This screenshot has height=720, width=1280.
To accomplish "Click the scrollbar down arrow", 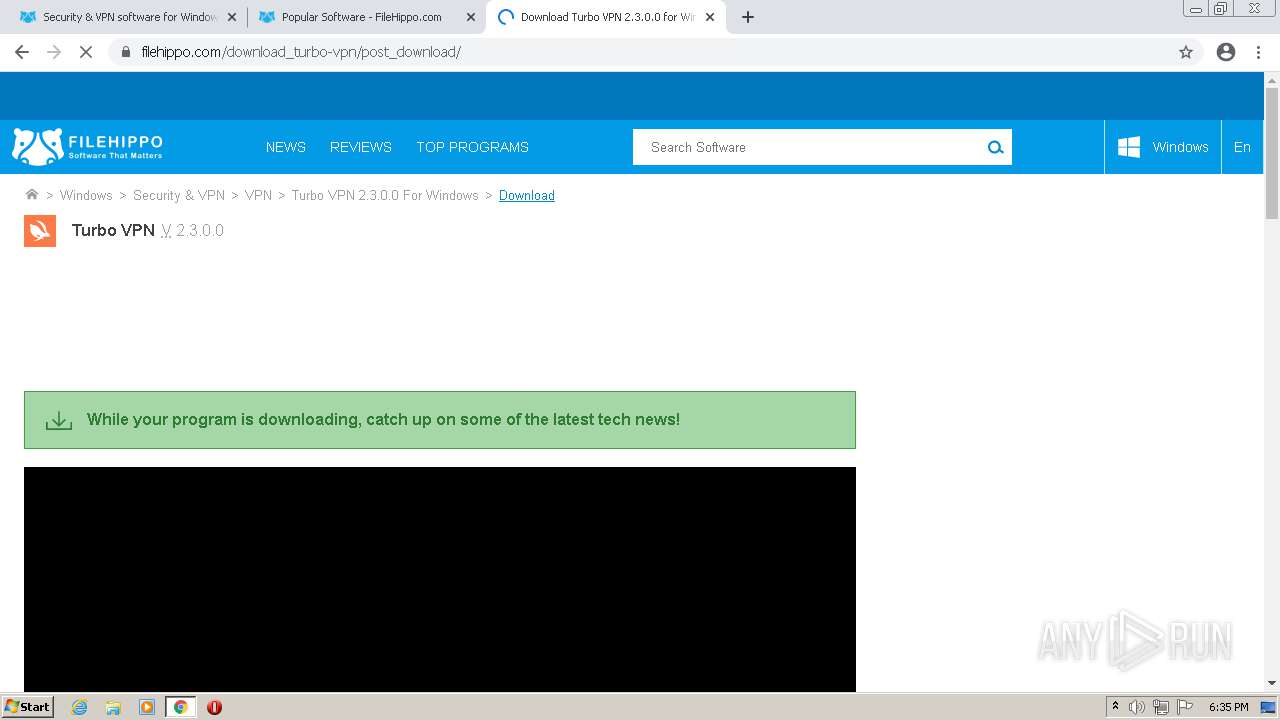I will (1272, 684).
